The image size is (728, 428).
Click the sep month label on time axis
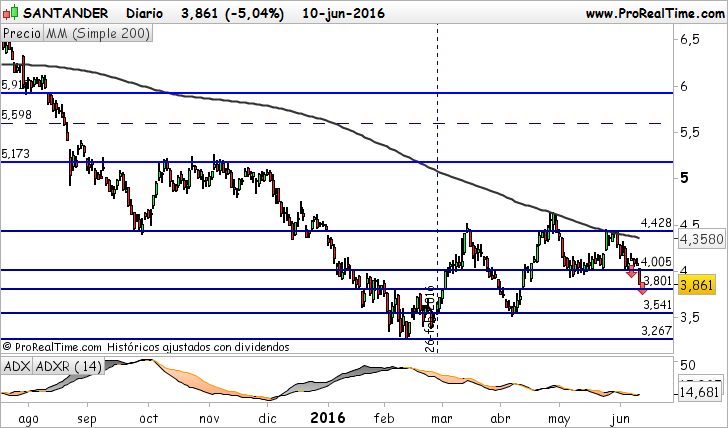(x=87, y=420)
